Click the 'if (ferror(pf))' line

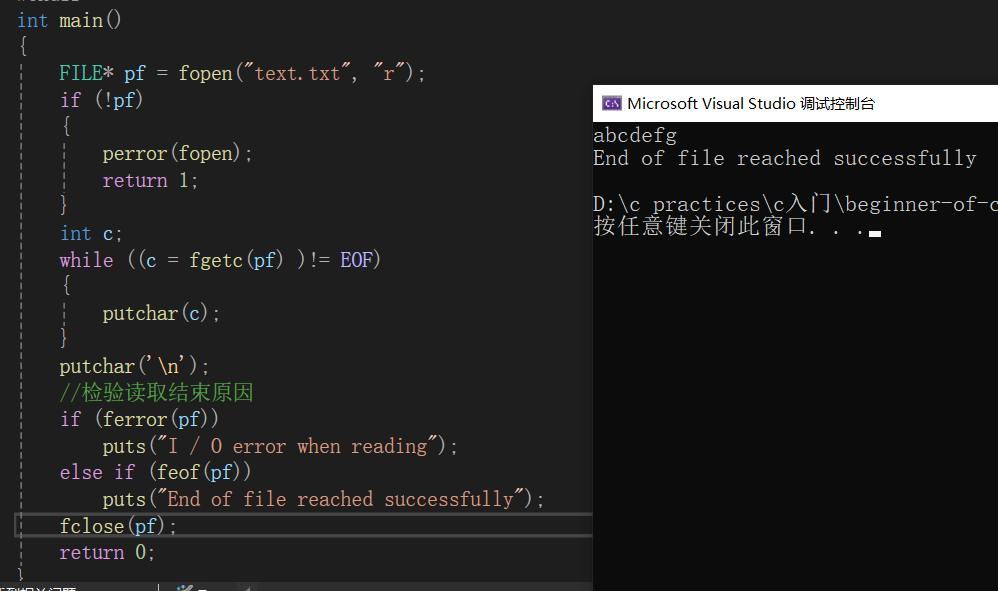[x=139, y=419]
